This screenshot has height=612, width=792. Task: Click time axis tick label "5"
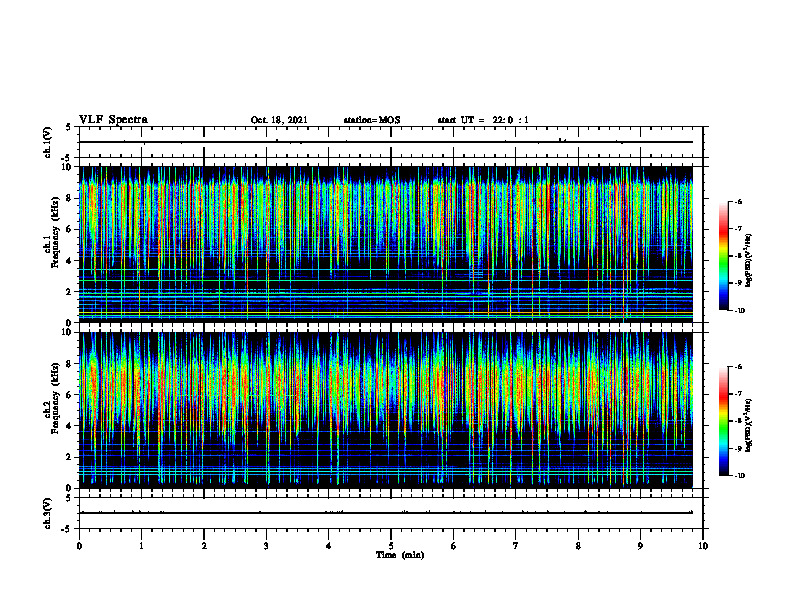(391, 546)
